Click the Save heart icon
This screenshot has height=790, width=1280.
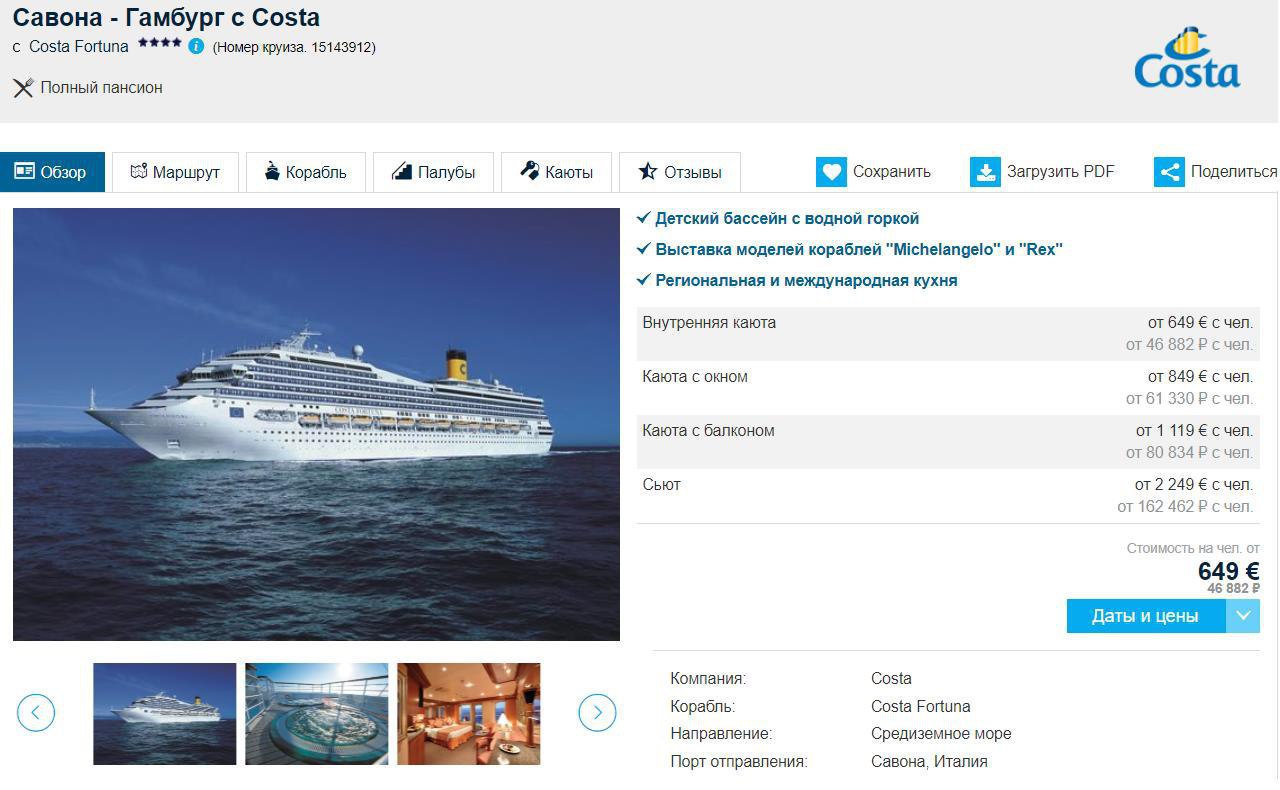coord(831,172)
